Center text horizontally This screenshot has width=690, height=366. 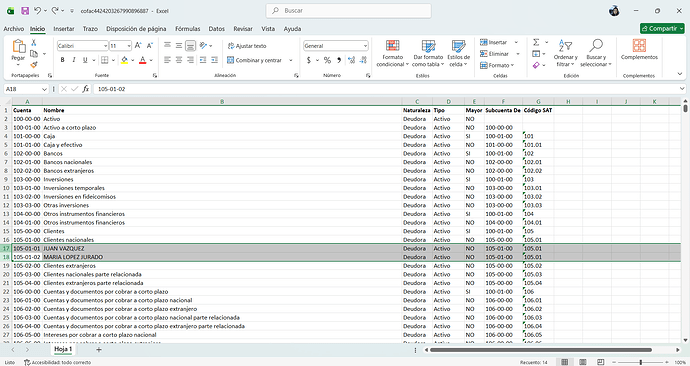click(179, 60)
